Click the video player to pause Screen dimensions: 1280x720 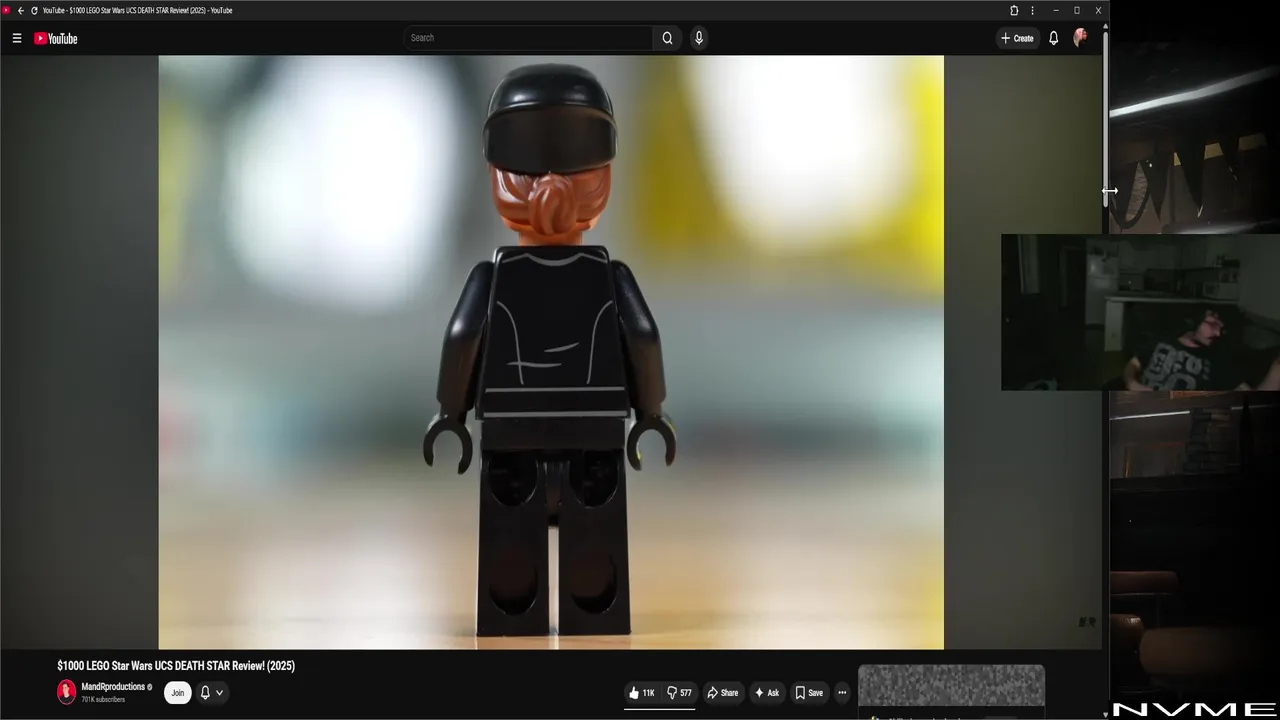click(x=551, y=352)
